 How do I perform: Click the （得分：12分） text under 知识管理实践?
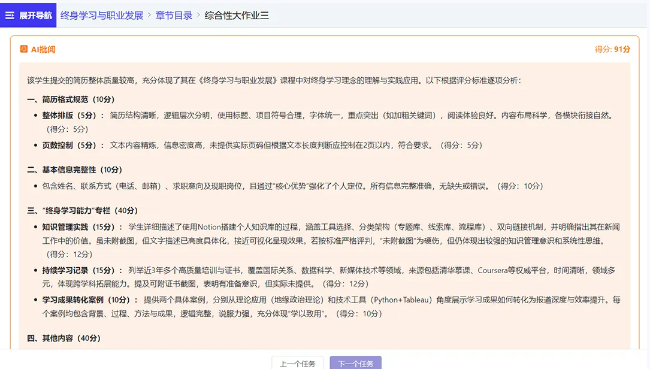point(69,254)
